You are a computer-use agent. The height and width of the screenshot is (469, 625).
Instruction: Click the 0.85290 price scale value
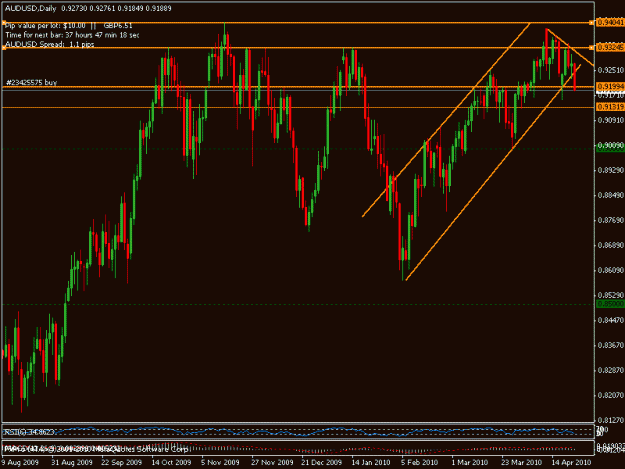tap(611, 296)
